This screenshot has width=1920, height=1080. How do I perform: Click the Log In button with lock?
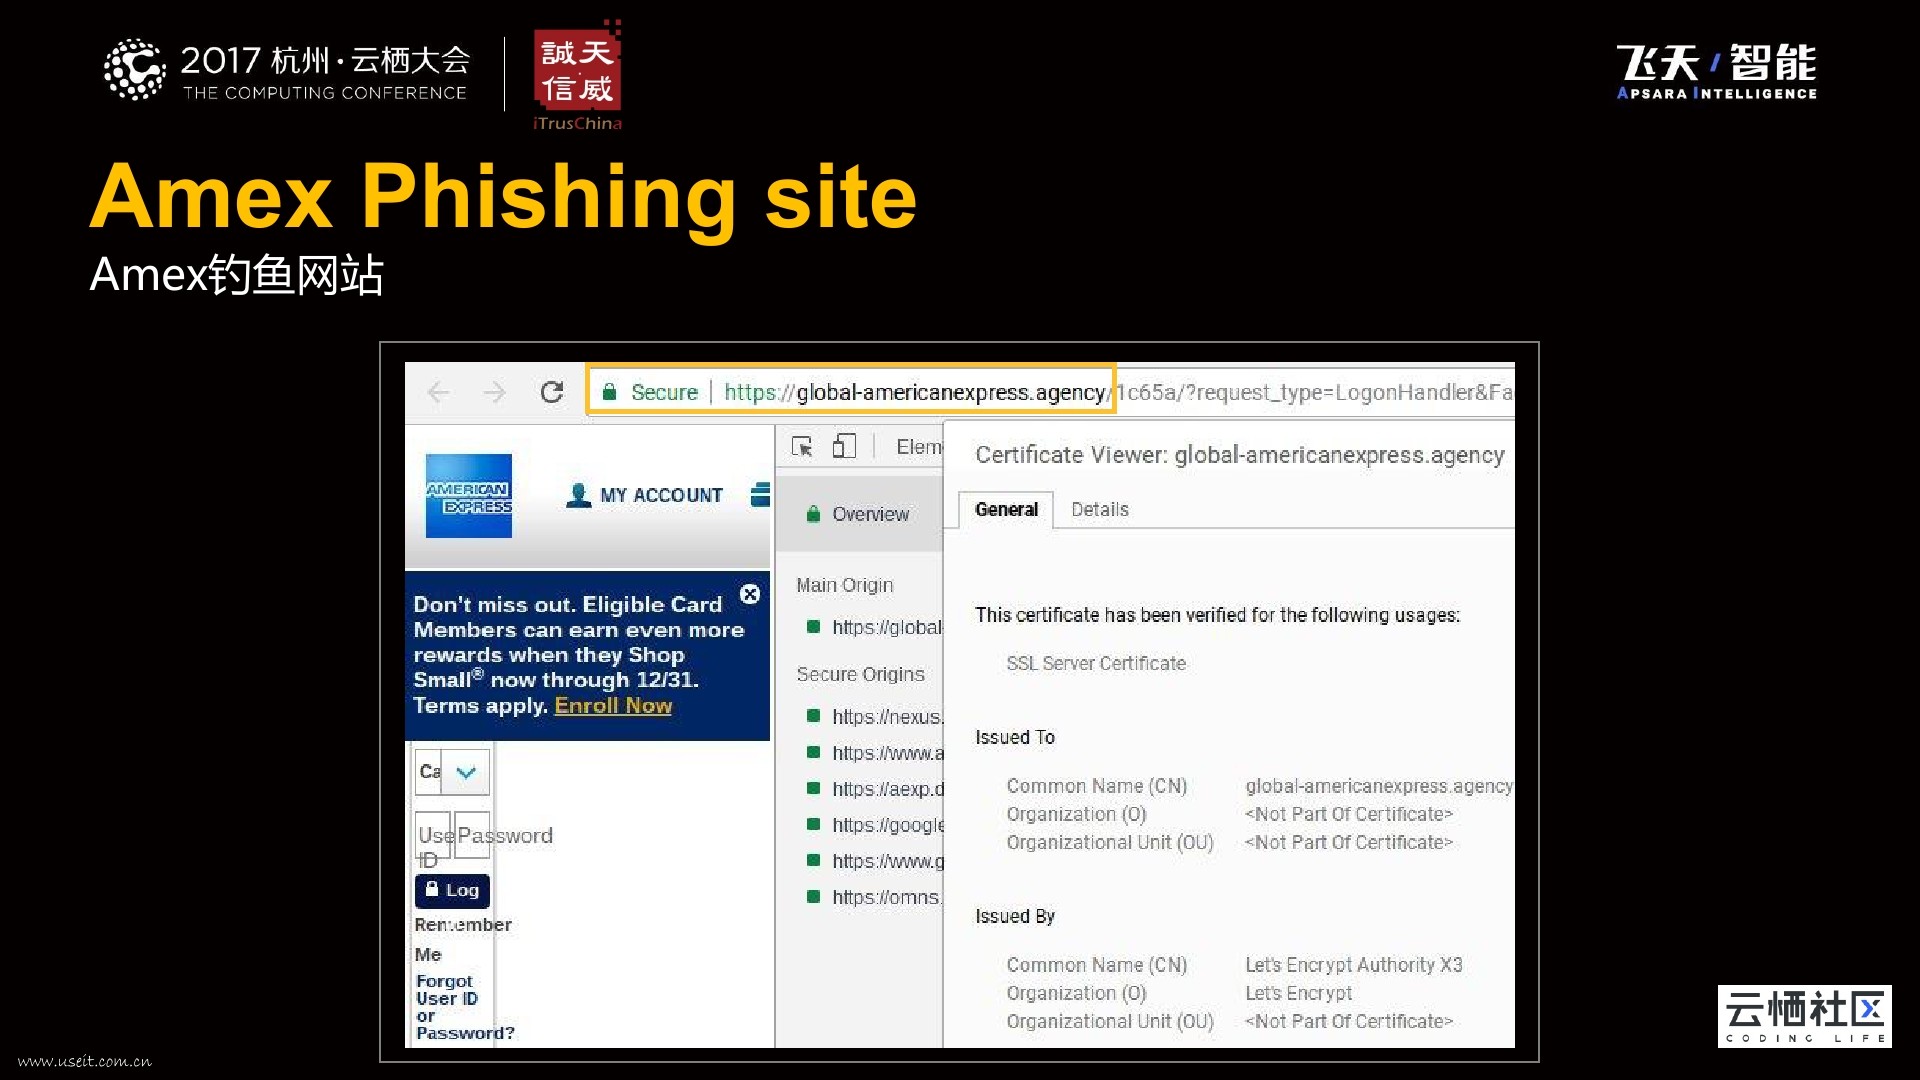tap(452, 890)
